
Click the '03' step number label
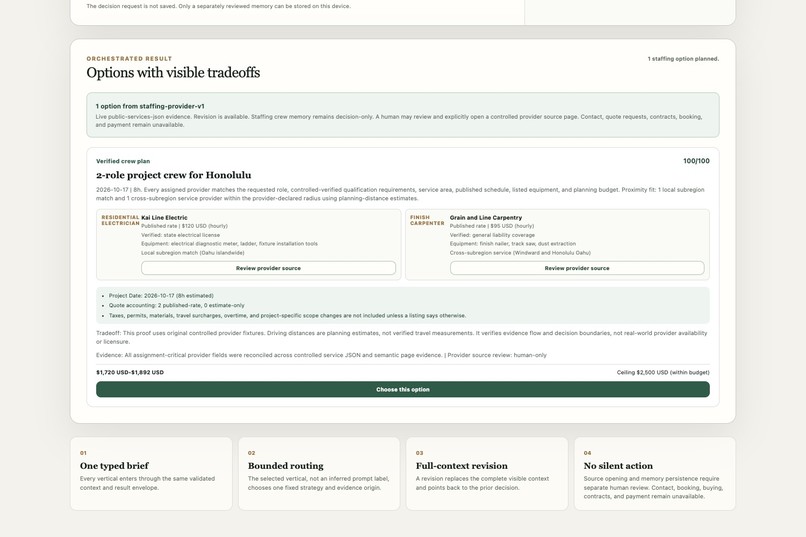[x=419, y=453]
